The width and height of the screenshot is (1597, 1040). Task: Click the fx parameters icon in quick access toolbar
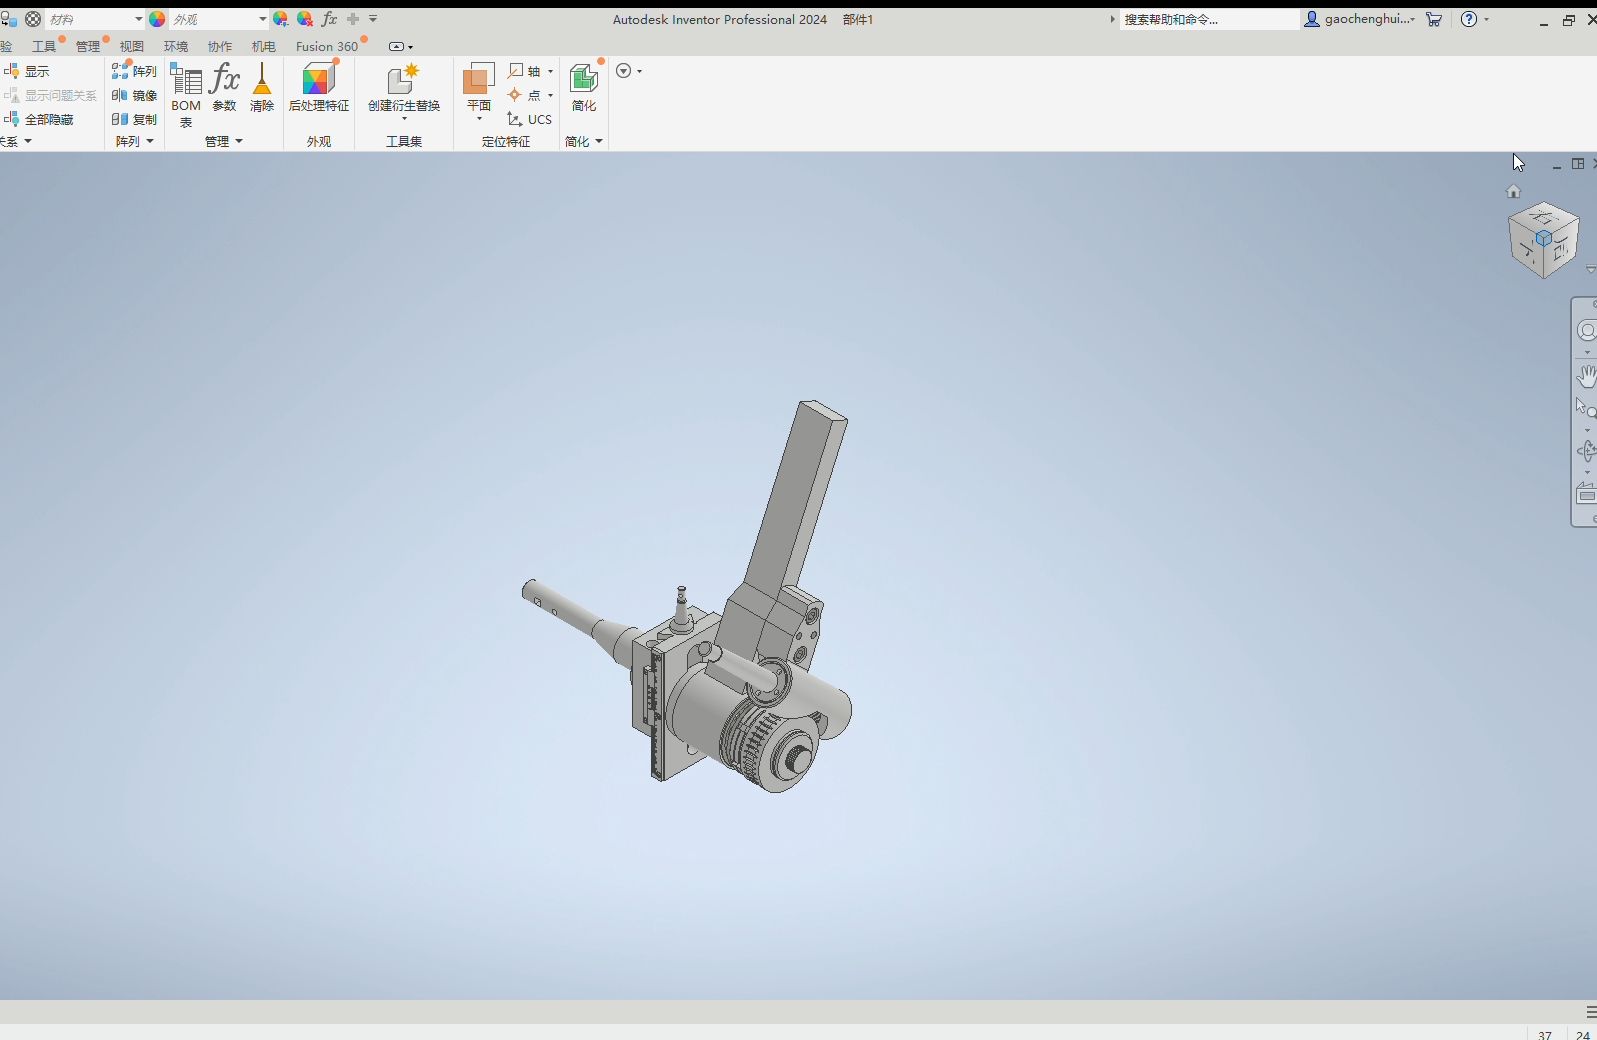coord(329,19)
